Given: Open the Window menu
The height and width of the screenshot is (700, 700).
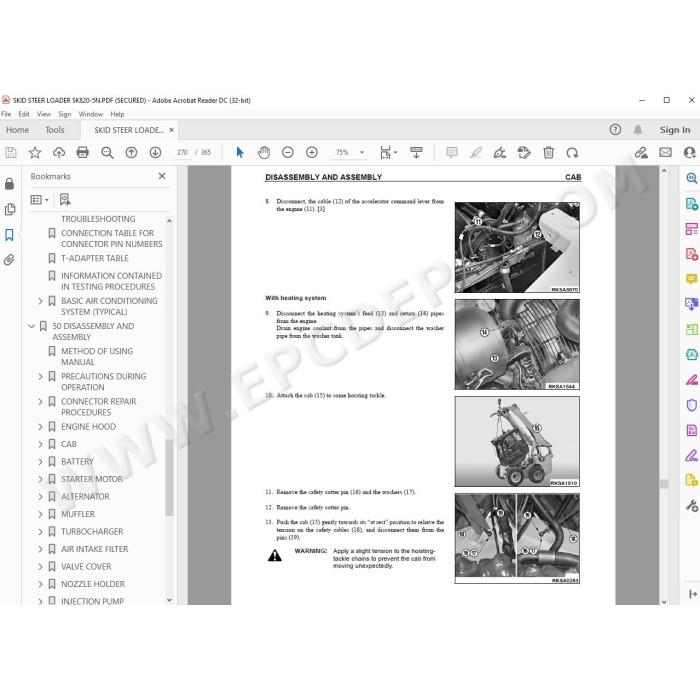Looking at the screenshot, I should click(91, 114).
